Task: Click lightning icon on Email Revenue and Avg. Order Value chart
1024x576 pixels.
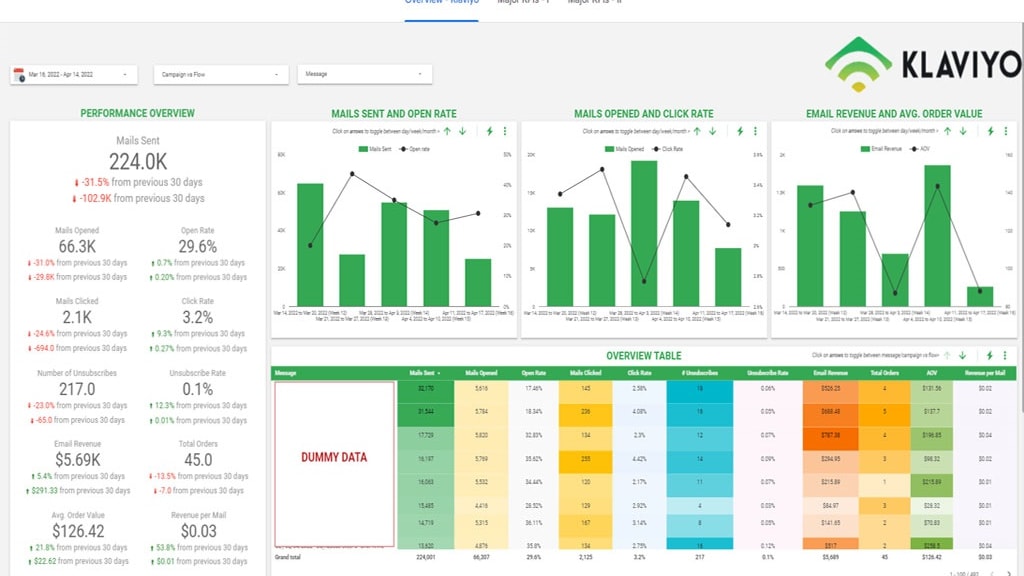Action: click(x=991, y=131)
